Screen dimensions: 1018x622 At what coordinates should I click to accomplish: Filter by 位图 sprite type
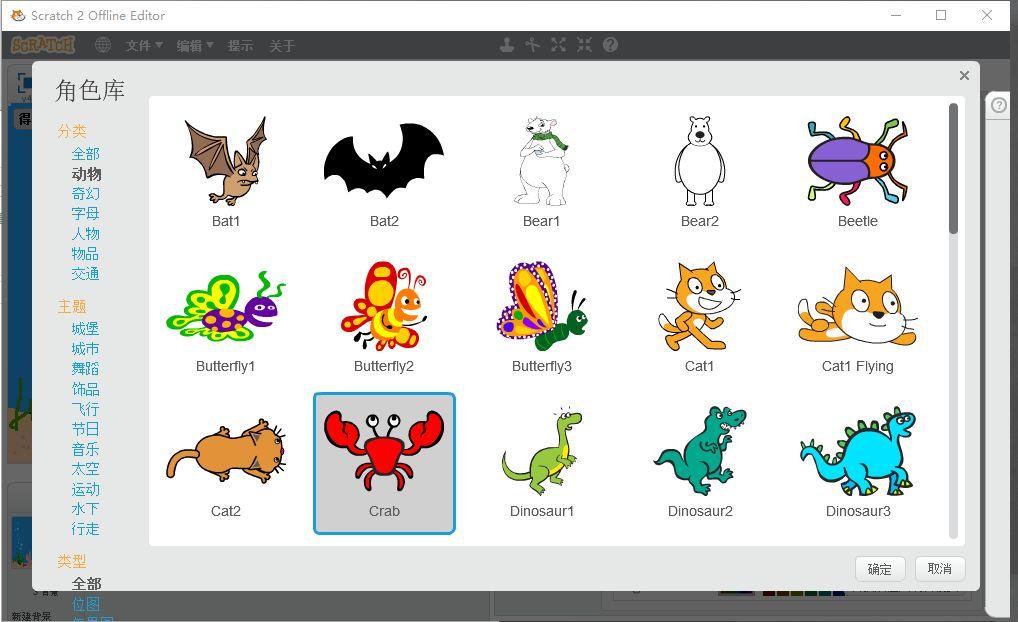point(86,604)
